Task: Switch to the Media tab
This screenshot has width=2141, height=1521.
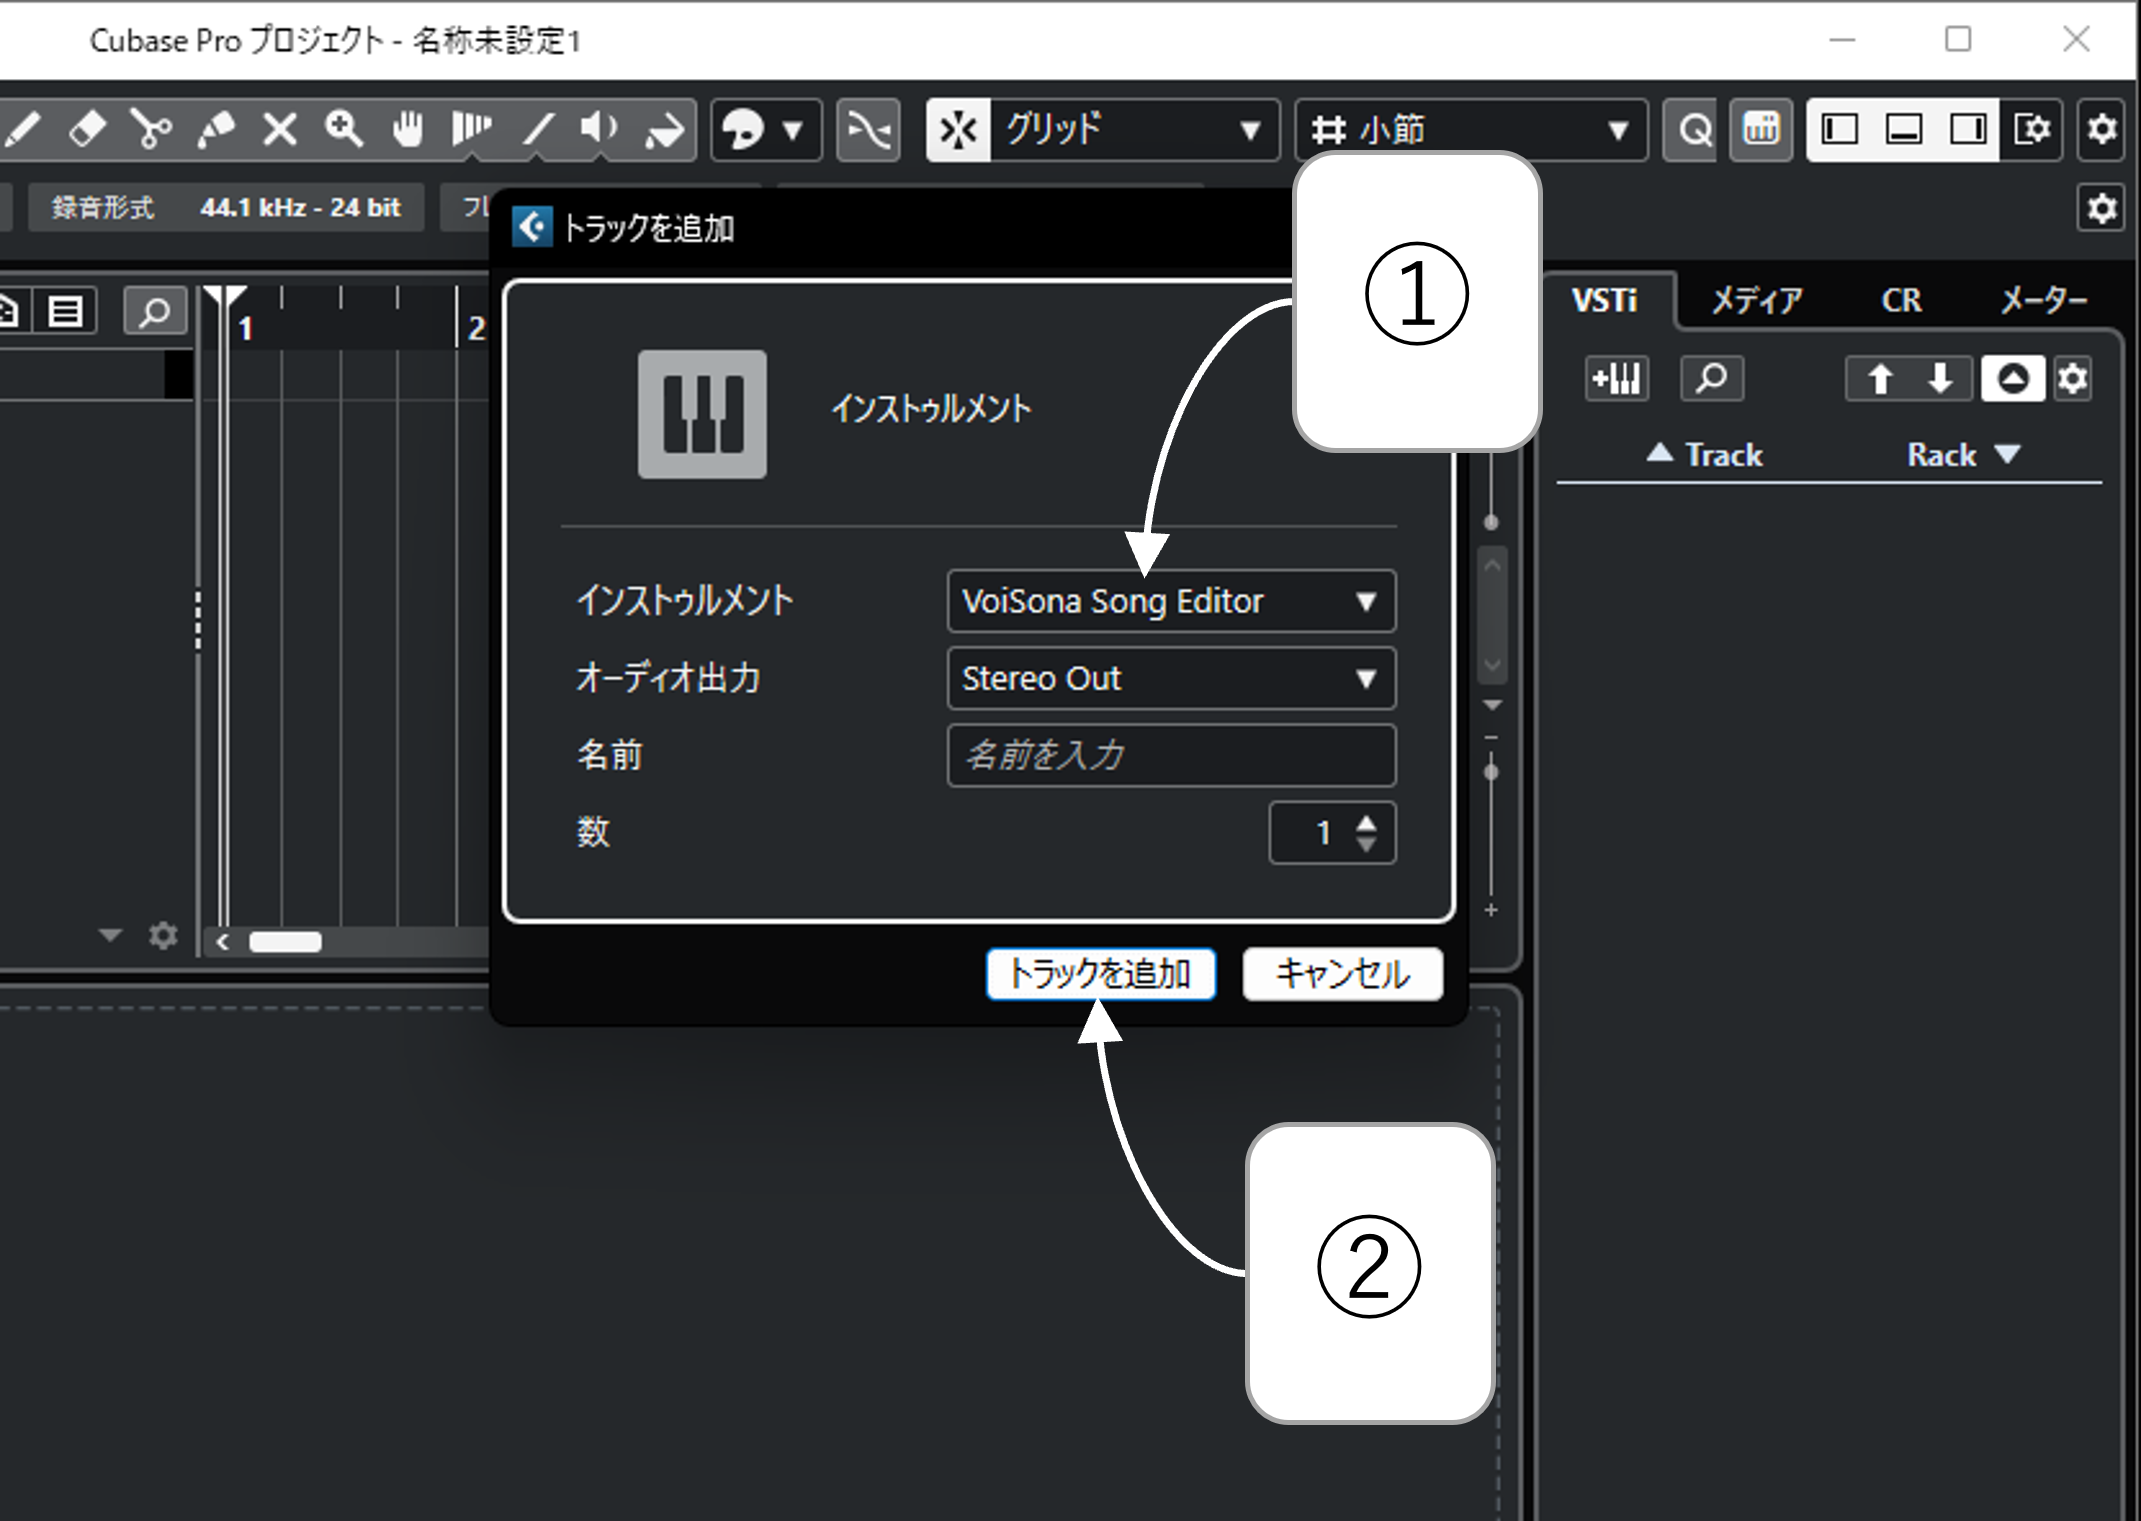Action: click(1757, 300)
